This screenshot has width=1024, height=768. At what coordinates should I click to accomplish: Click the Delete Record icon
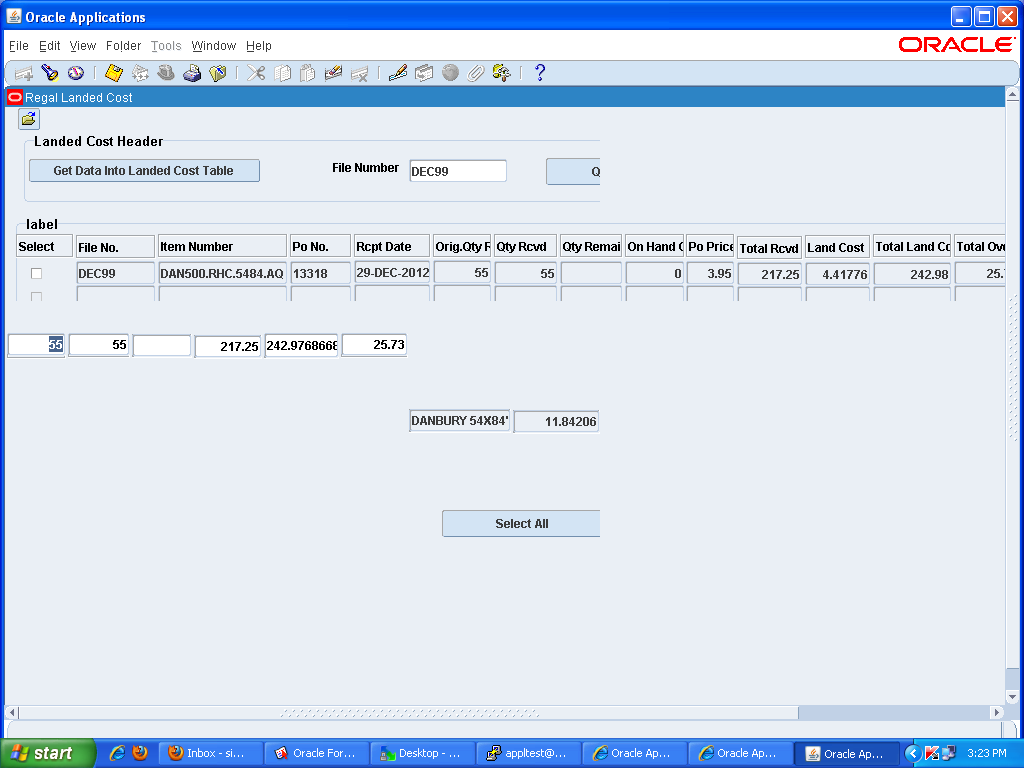tap(359, 73)
